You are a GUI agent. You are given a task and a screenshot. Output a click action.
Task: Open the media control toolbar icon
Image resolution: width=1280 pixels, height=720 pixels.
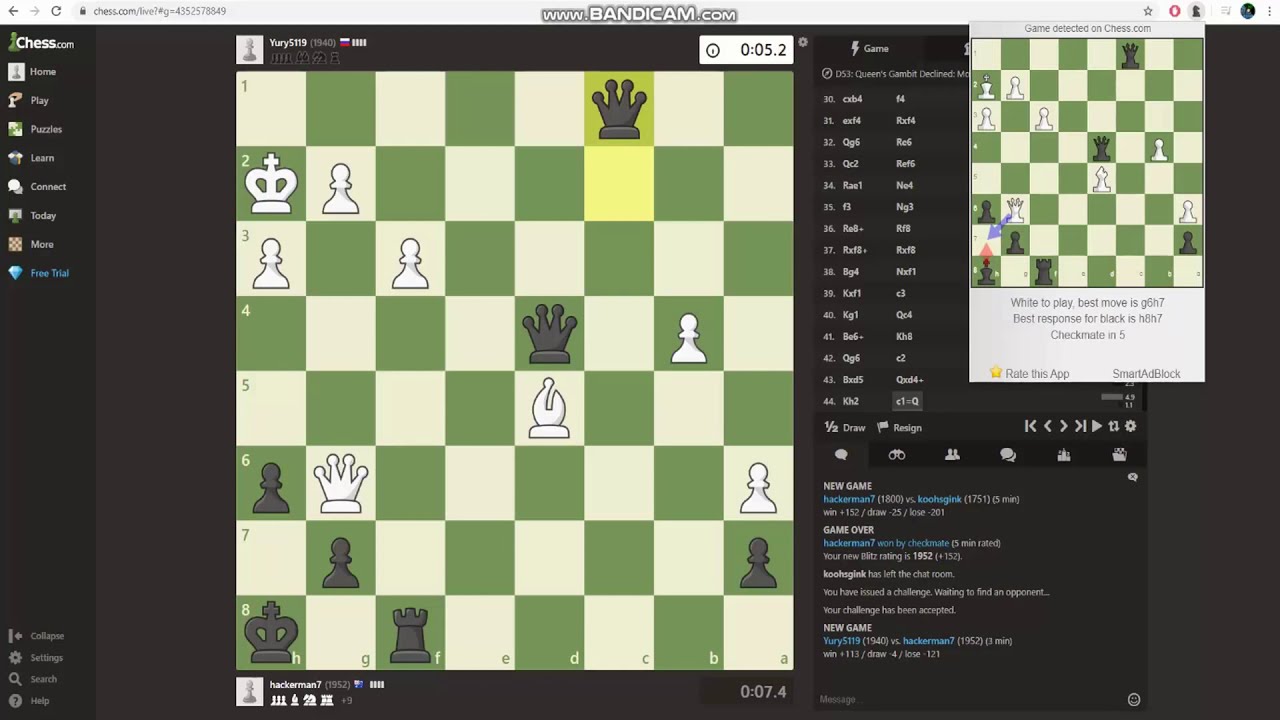coord(1225,11)
